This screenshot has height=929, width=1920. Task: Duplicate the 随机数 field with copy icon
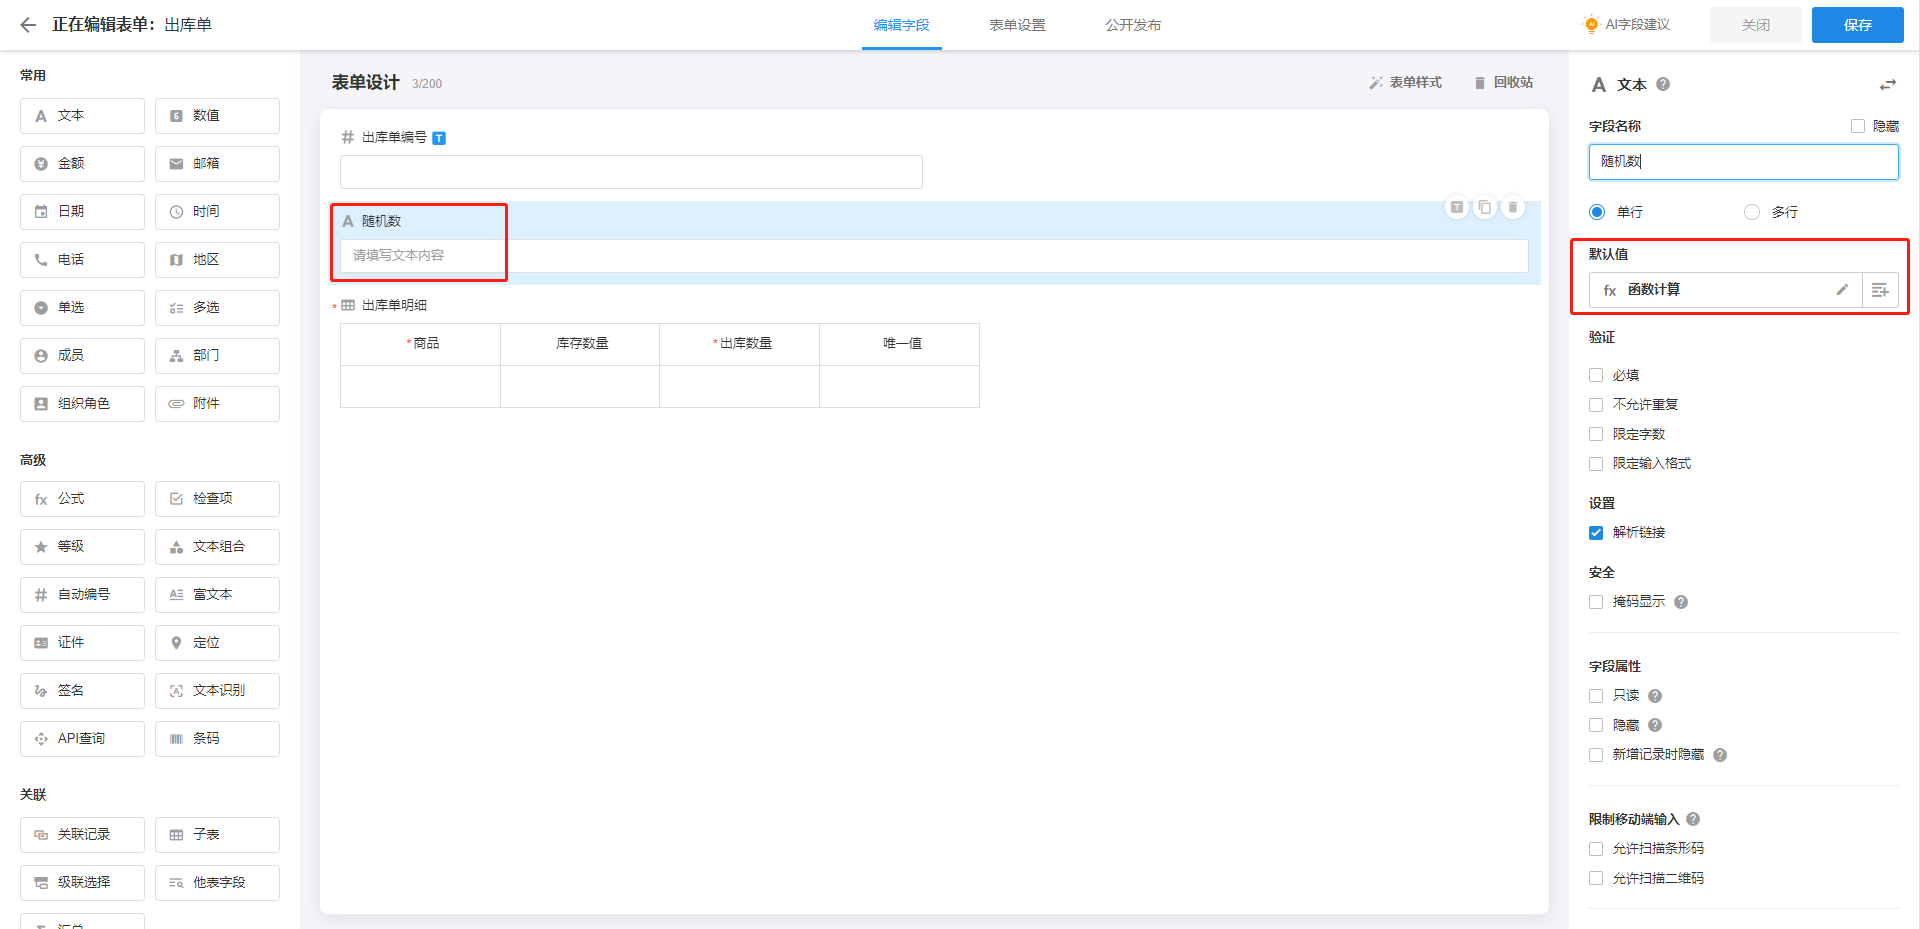tap(1485, 208)
